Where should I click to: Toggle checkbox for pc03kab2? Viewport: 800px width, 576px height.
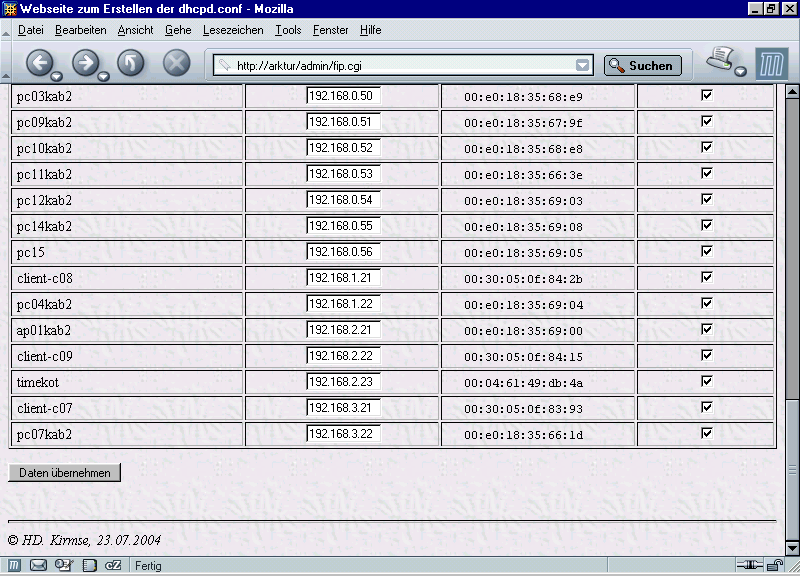point(707,95)
